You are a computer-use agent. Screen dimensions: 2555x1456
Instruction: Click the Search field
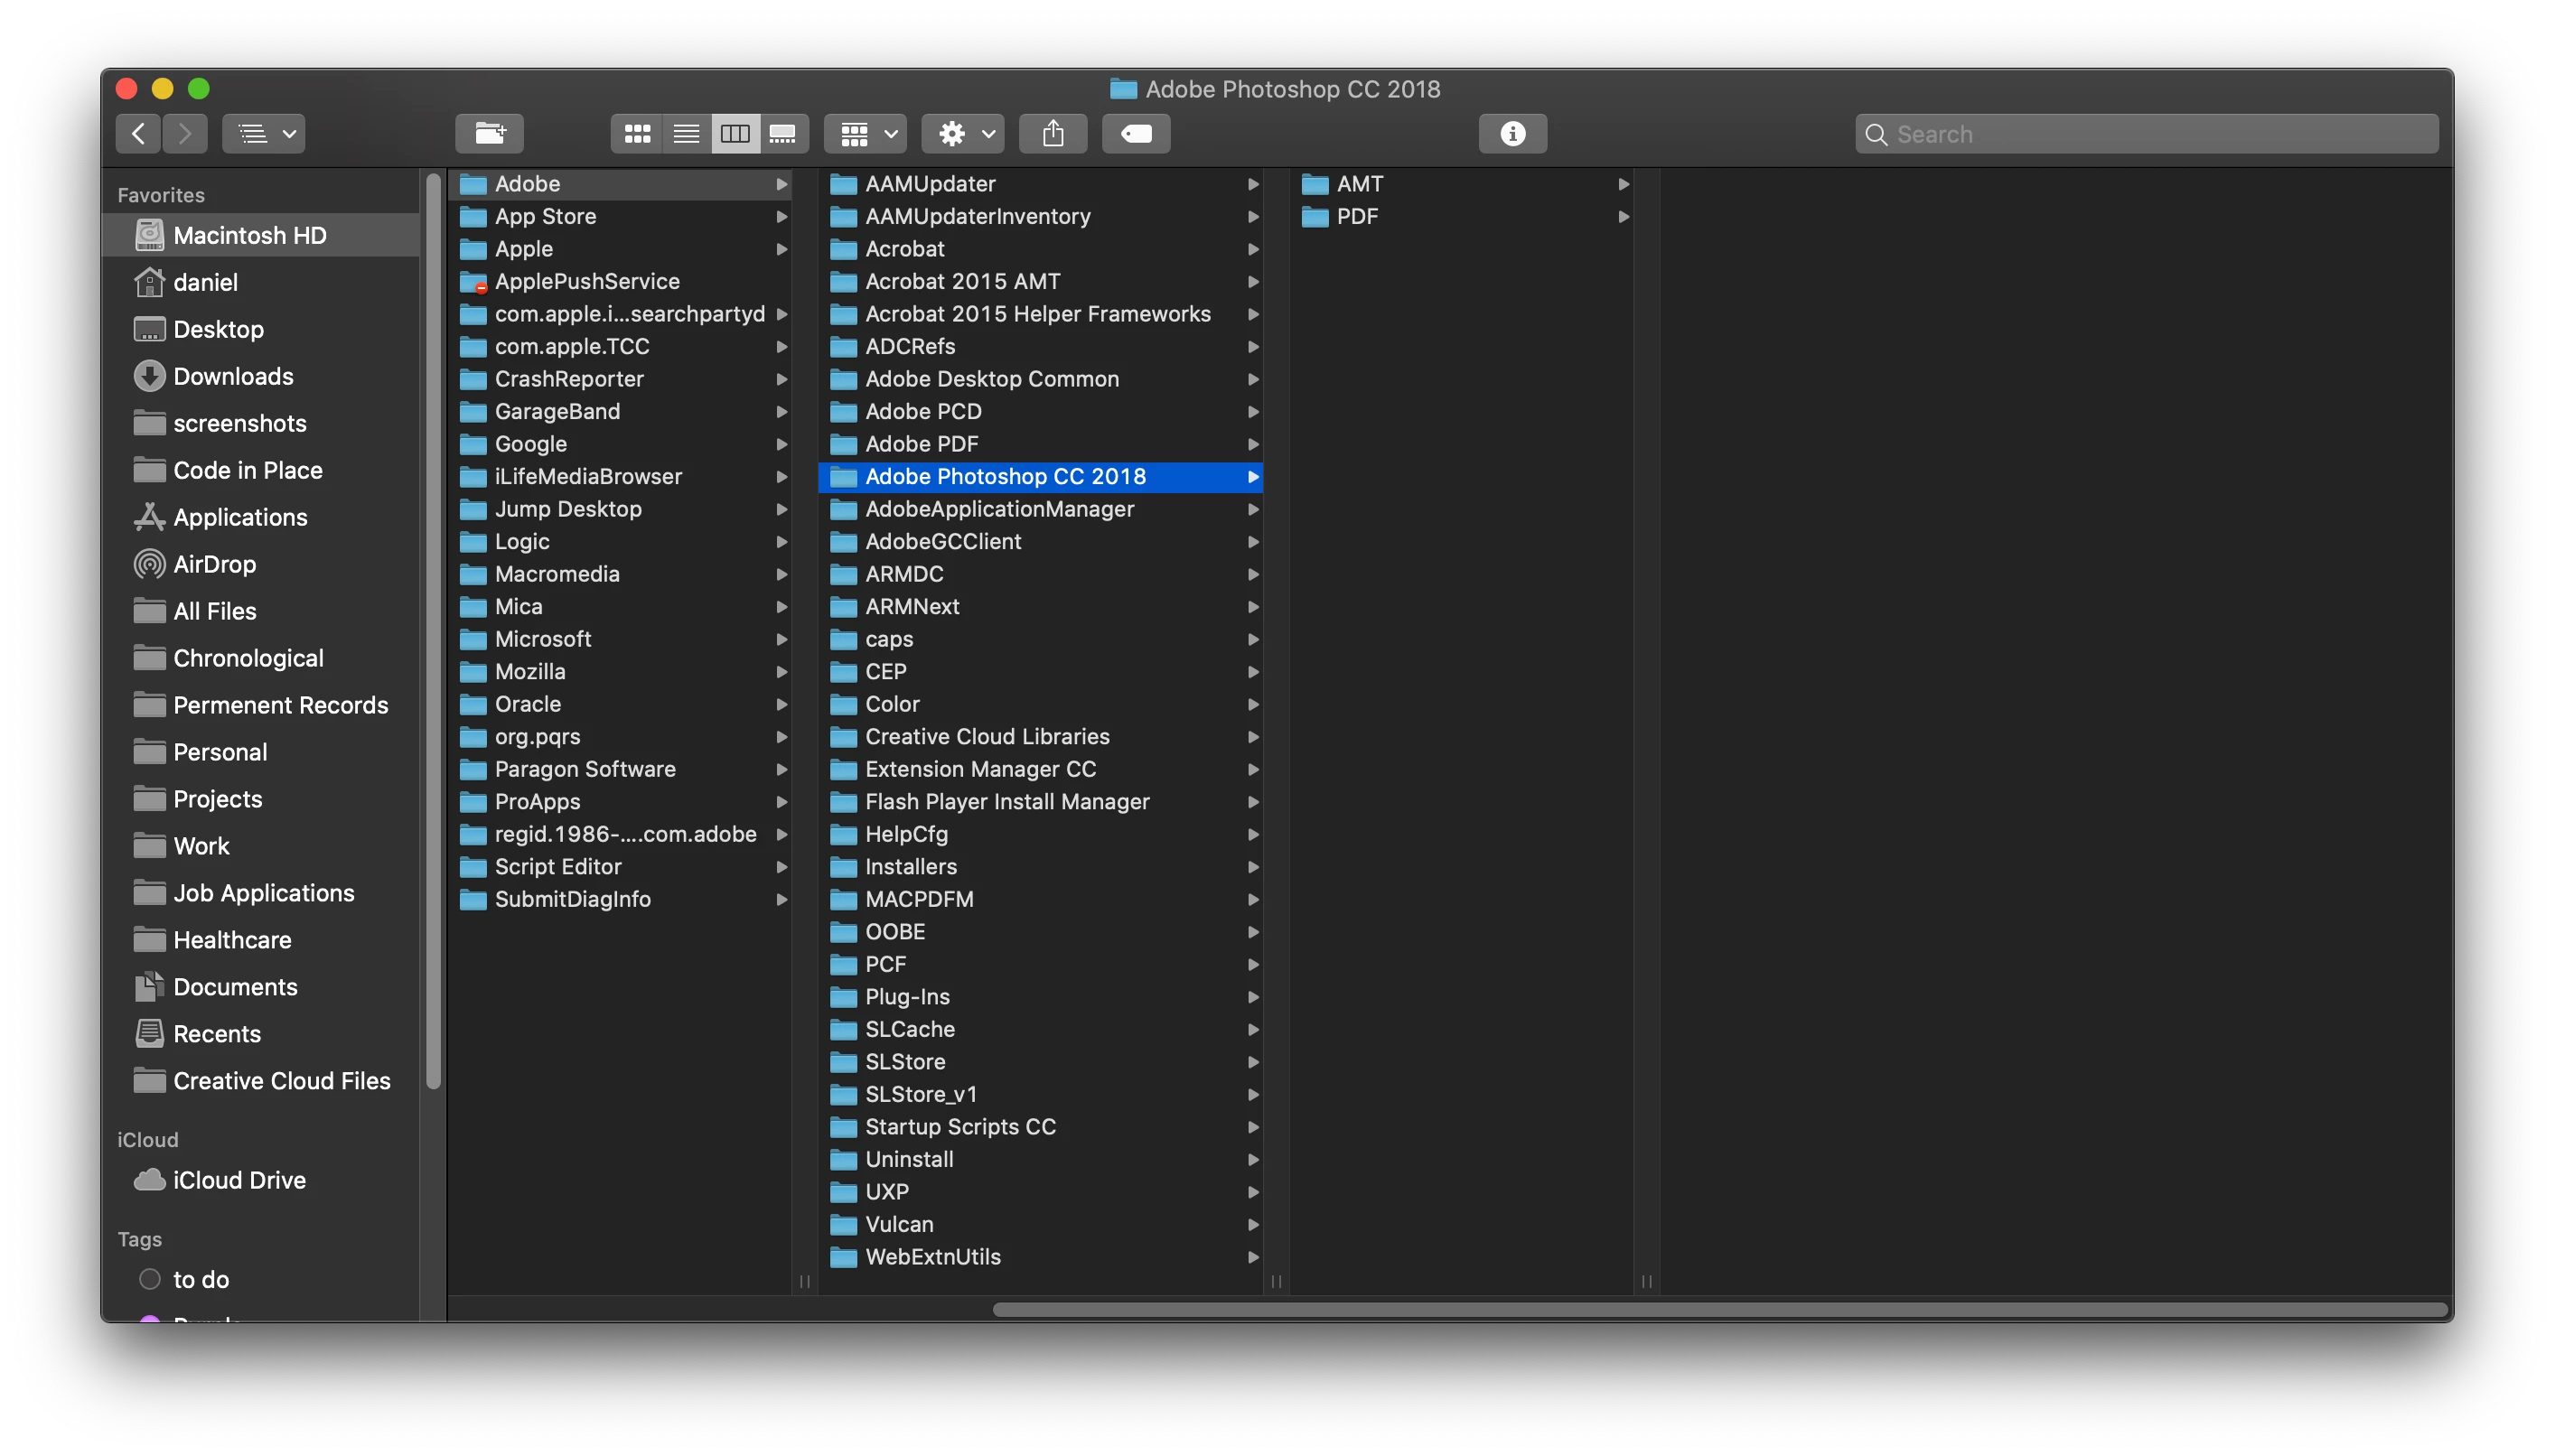[x=2160, y=134]
